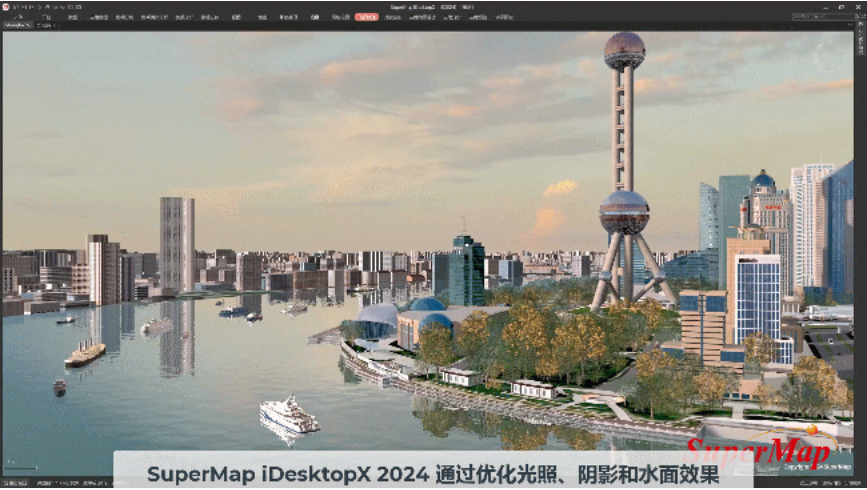Select the red highlighted ribbon tab
The image size is (867, 490).
pos(367,17)
